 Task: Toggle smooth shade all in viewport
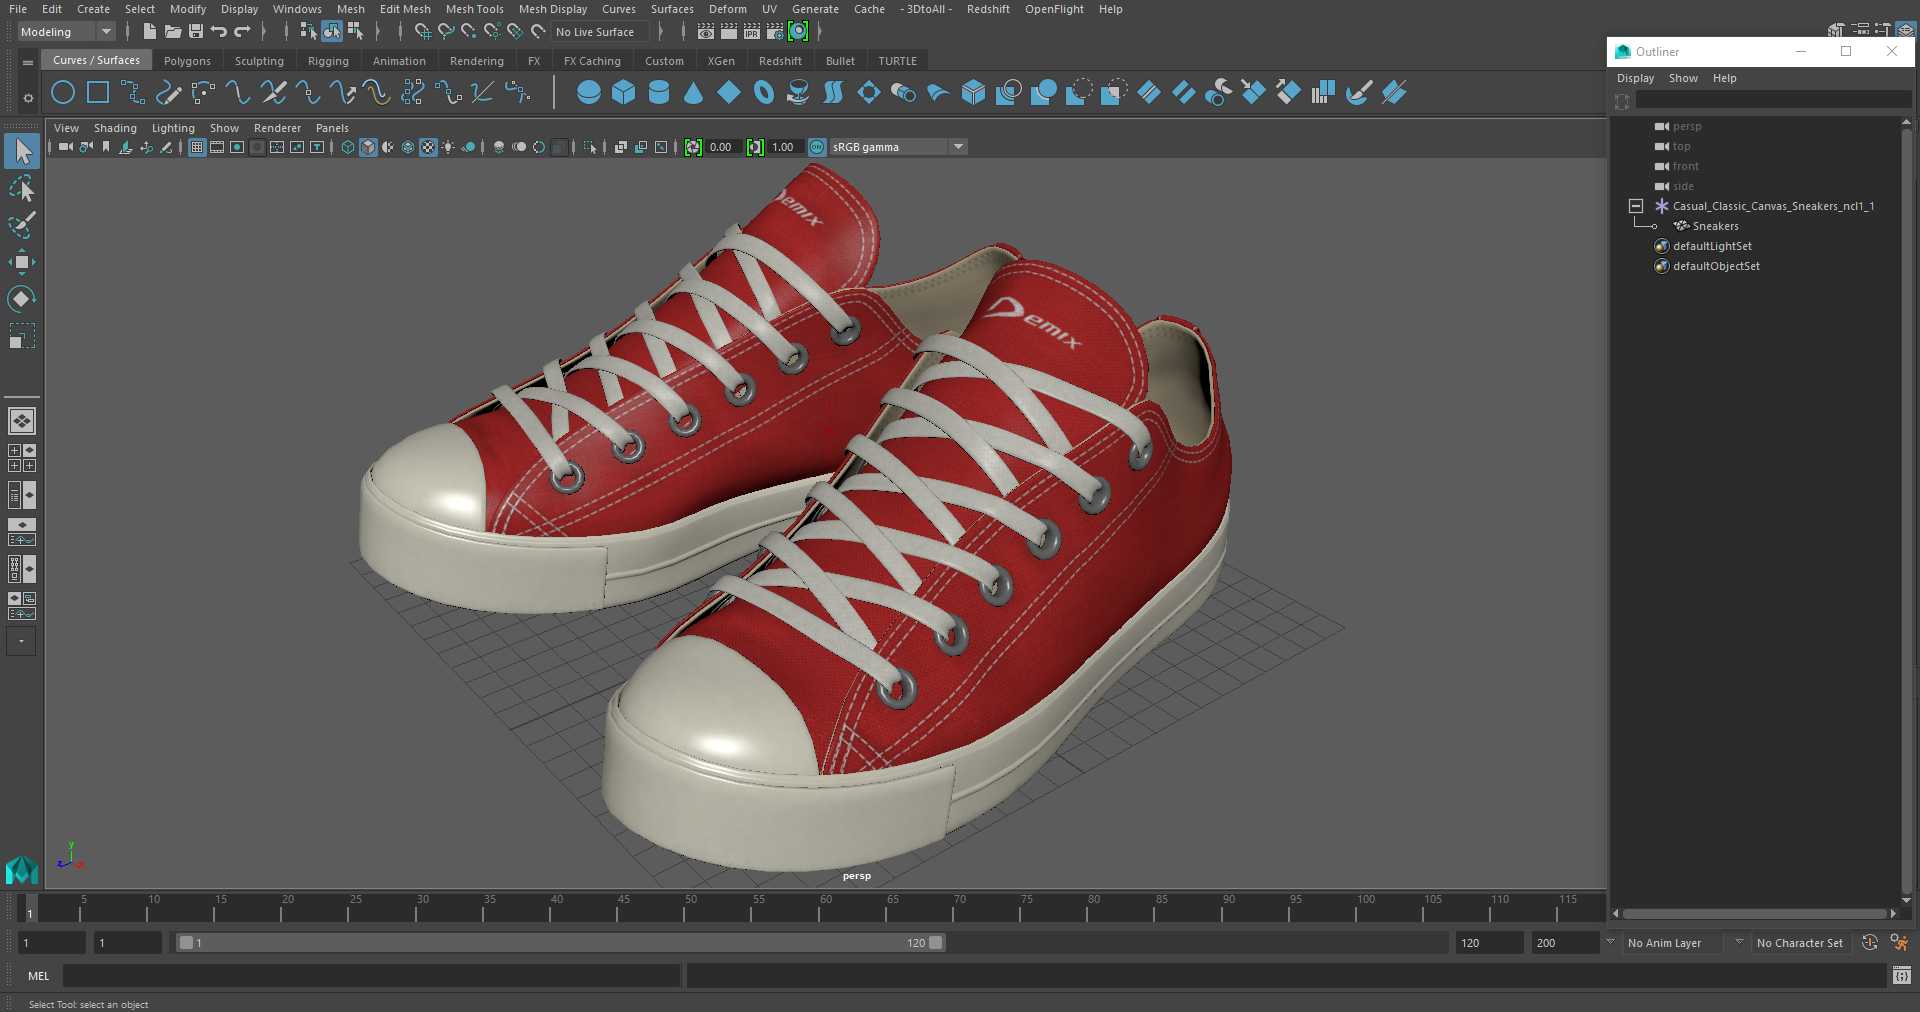coord(368,147)
